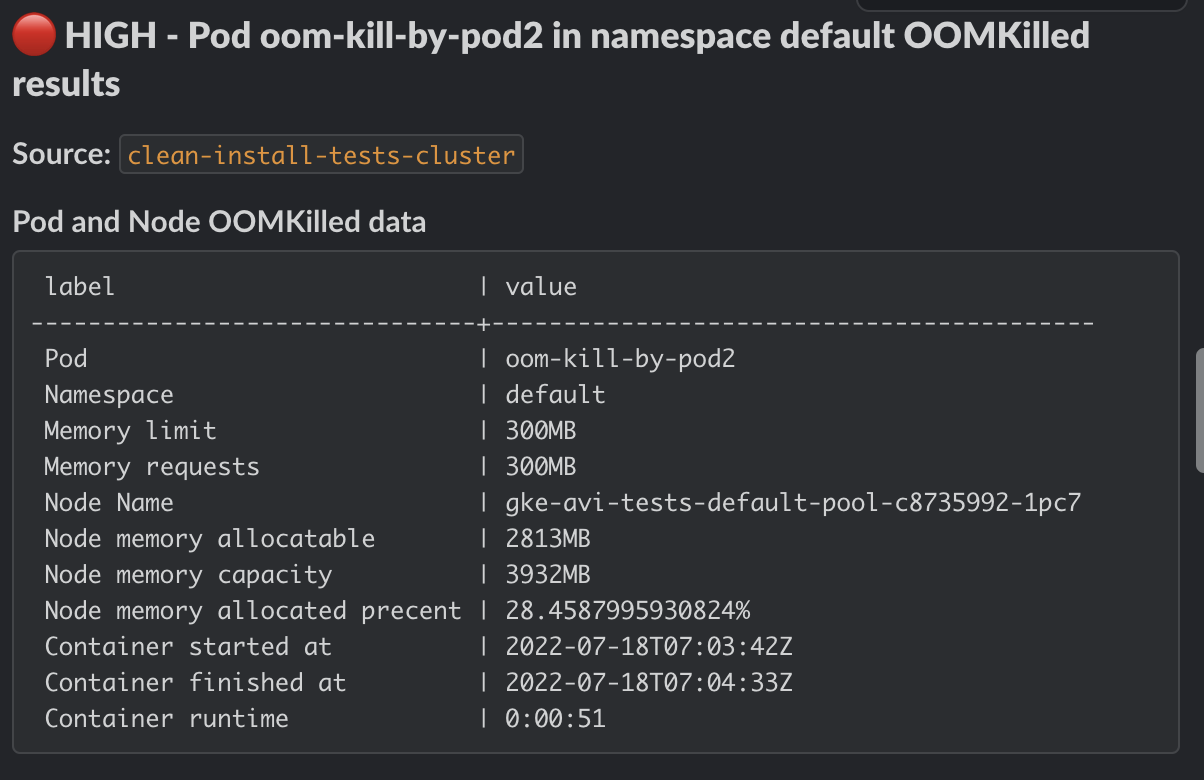Click the "Source:" label
Image resolution: width=1204 pixels, height=780 pixels.
[61, 155]
